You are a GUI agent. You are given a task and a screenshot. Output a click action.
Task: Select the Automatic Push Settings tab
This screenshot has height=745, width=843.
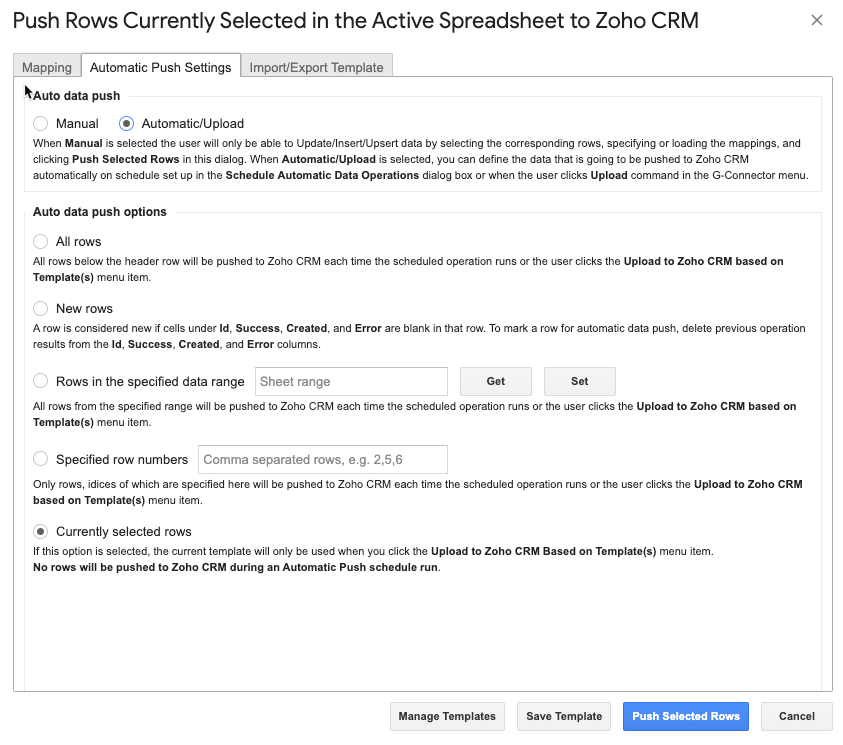click(160, 67)
